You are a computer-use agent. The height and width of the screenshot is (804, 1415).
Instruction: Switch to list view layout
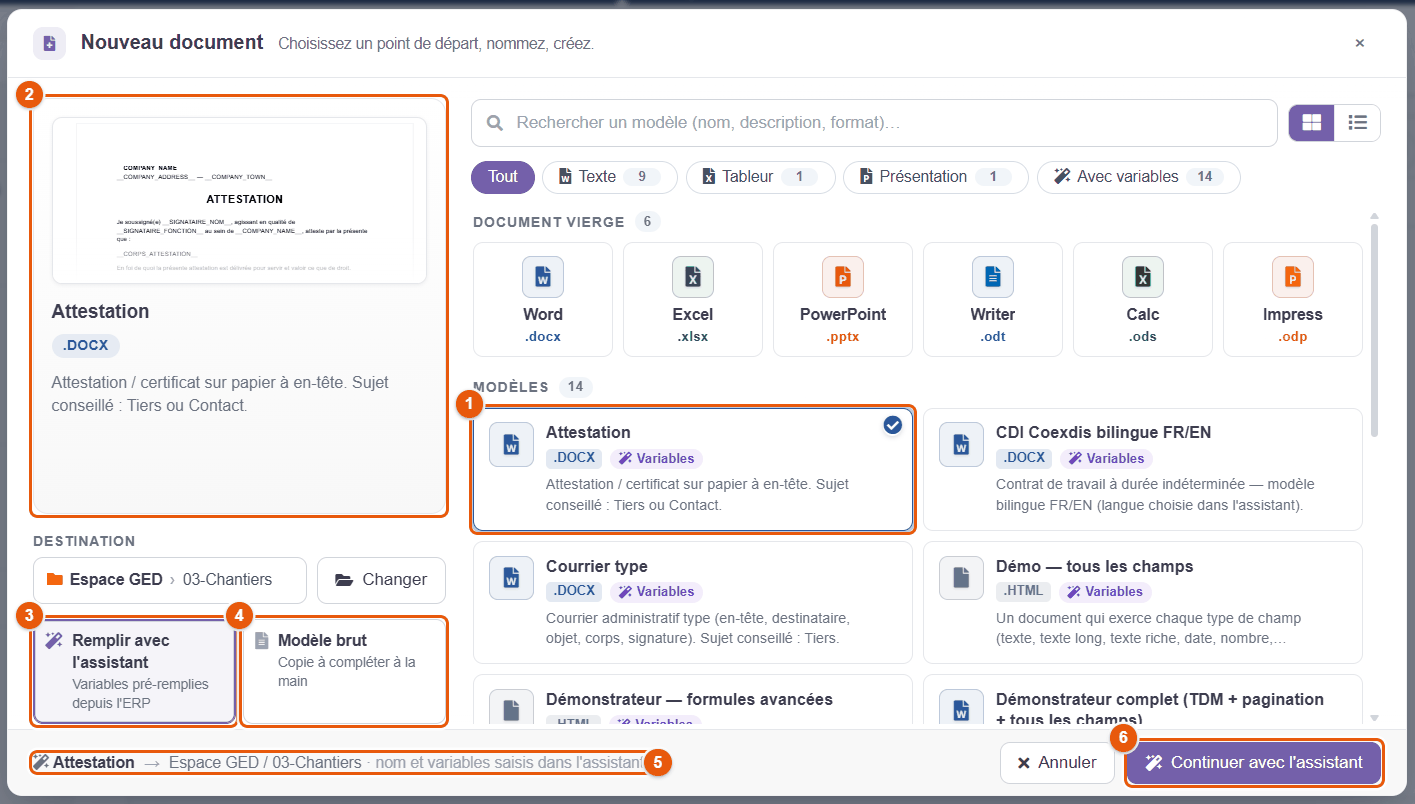[x=1357, y=123]
